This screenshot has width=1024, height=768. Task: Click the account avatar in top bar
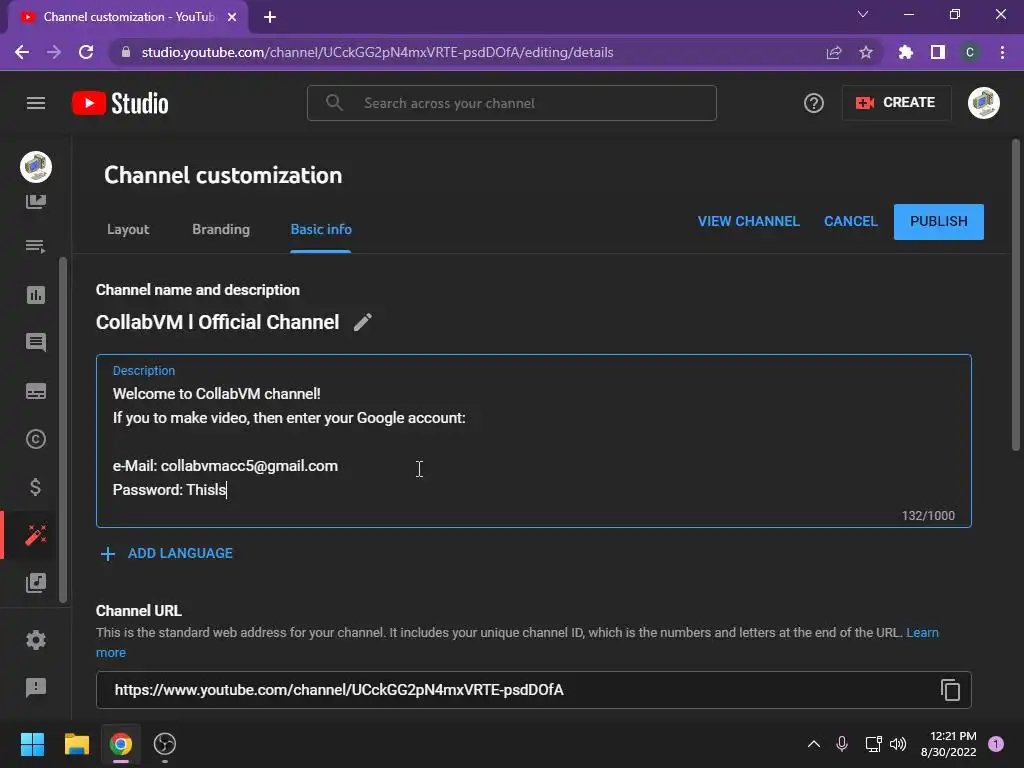point(984,103)
